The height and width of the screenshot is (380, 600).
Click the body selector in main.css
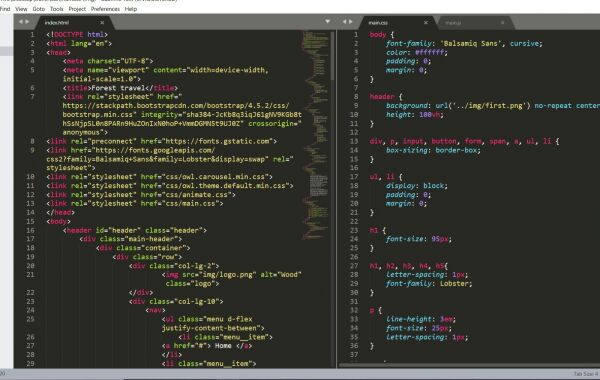coord(378,34)
